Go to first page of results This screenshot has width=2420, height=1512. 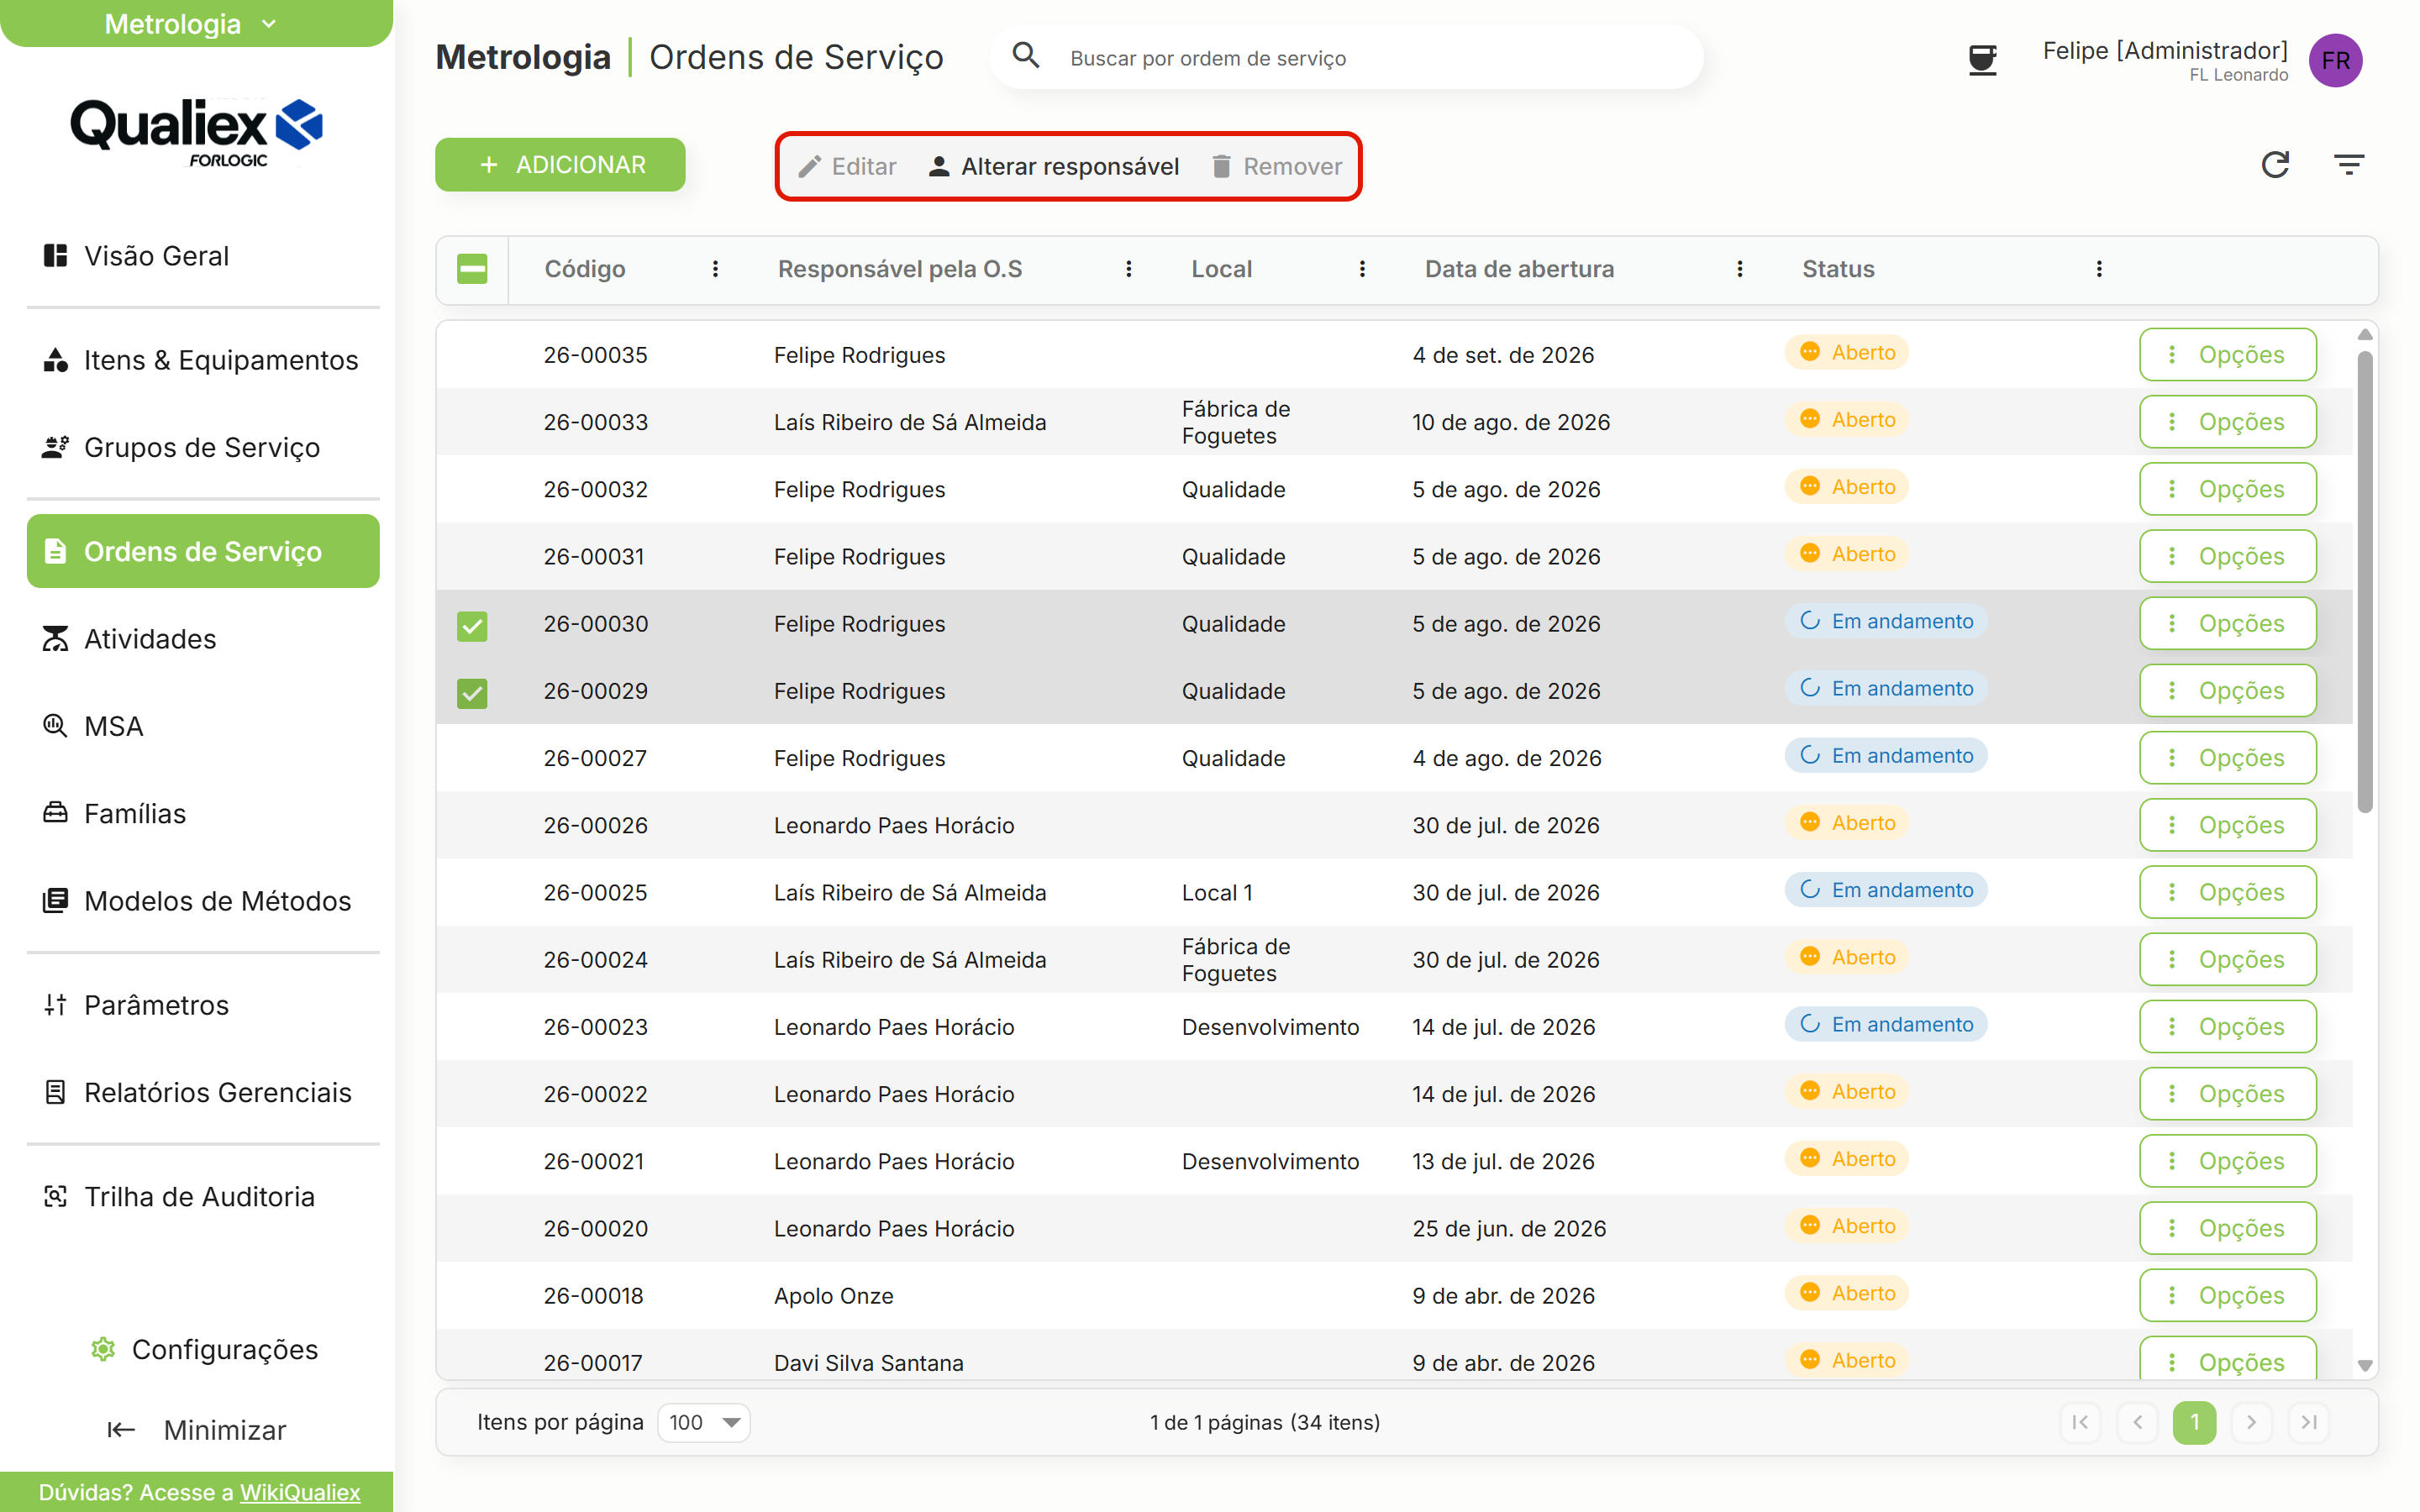click(2080, 1422)
